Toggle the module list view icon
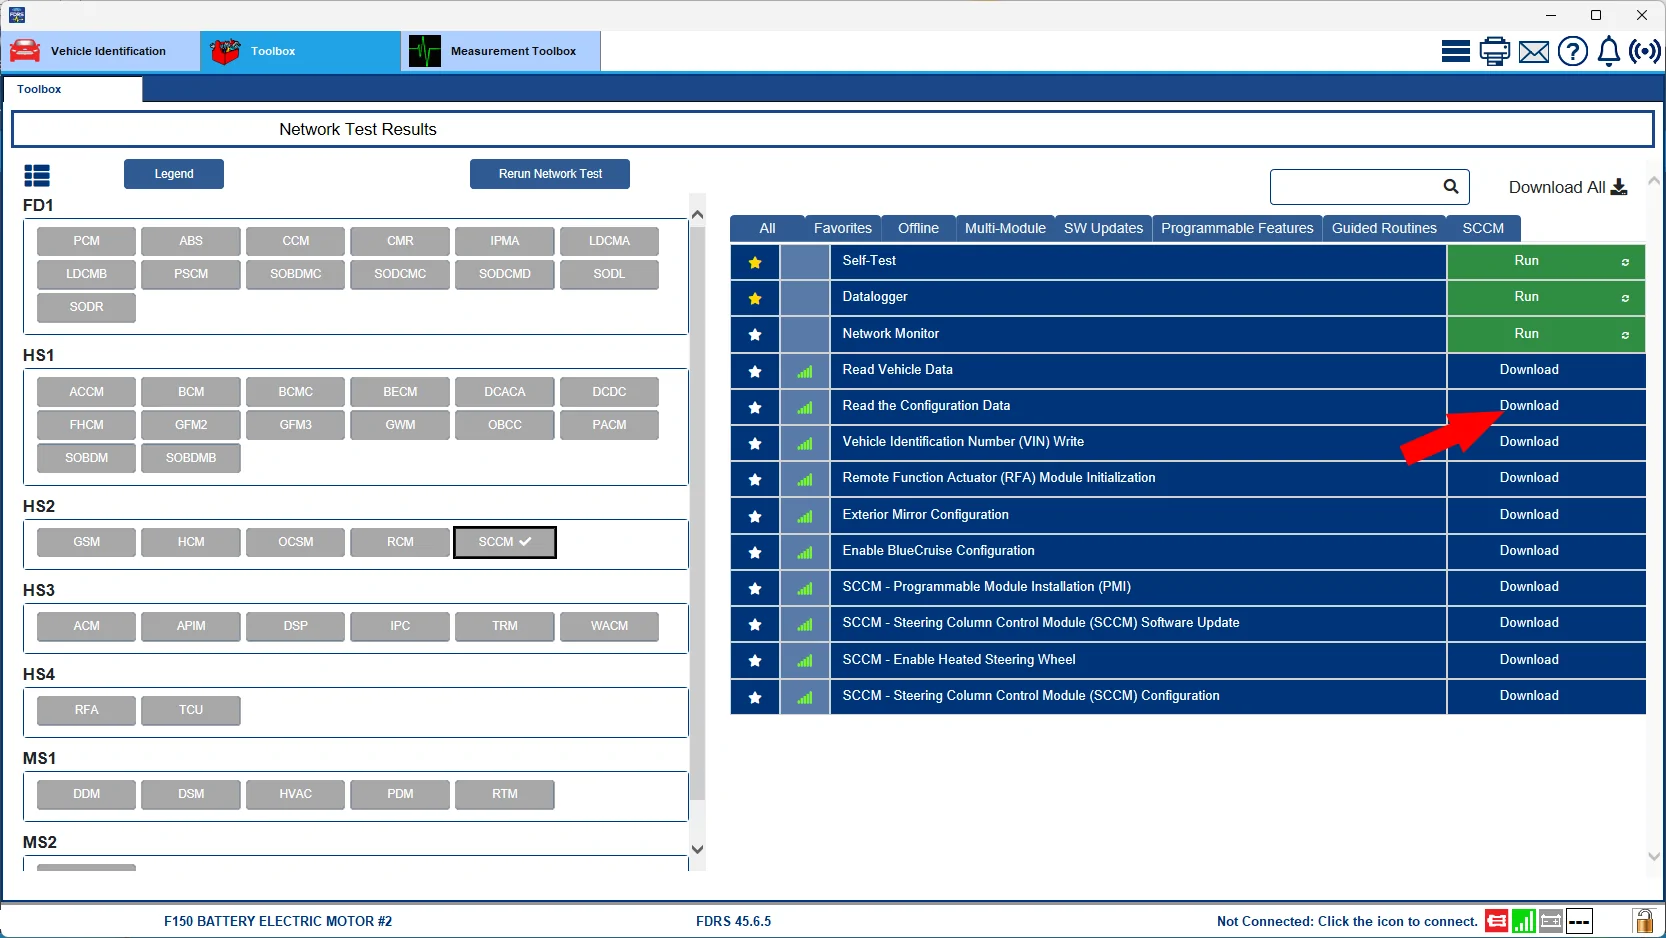Screen dimensions: 1666x938 [37, 176]
